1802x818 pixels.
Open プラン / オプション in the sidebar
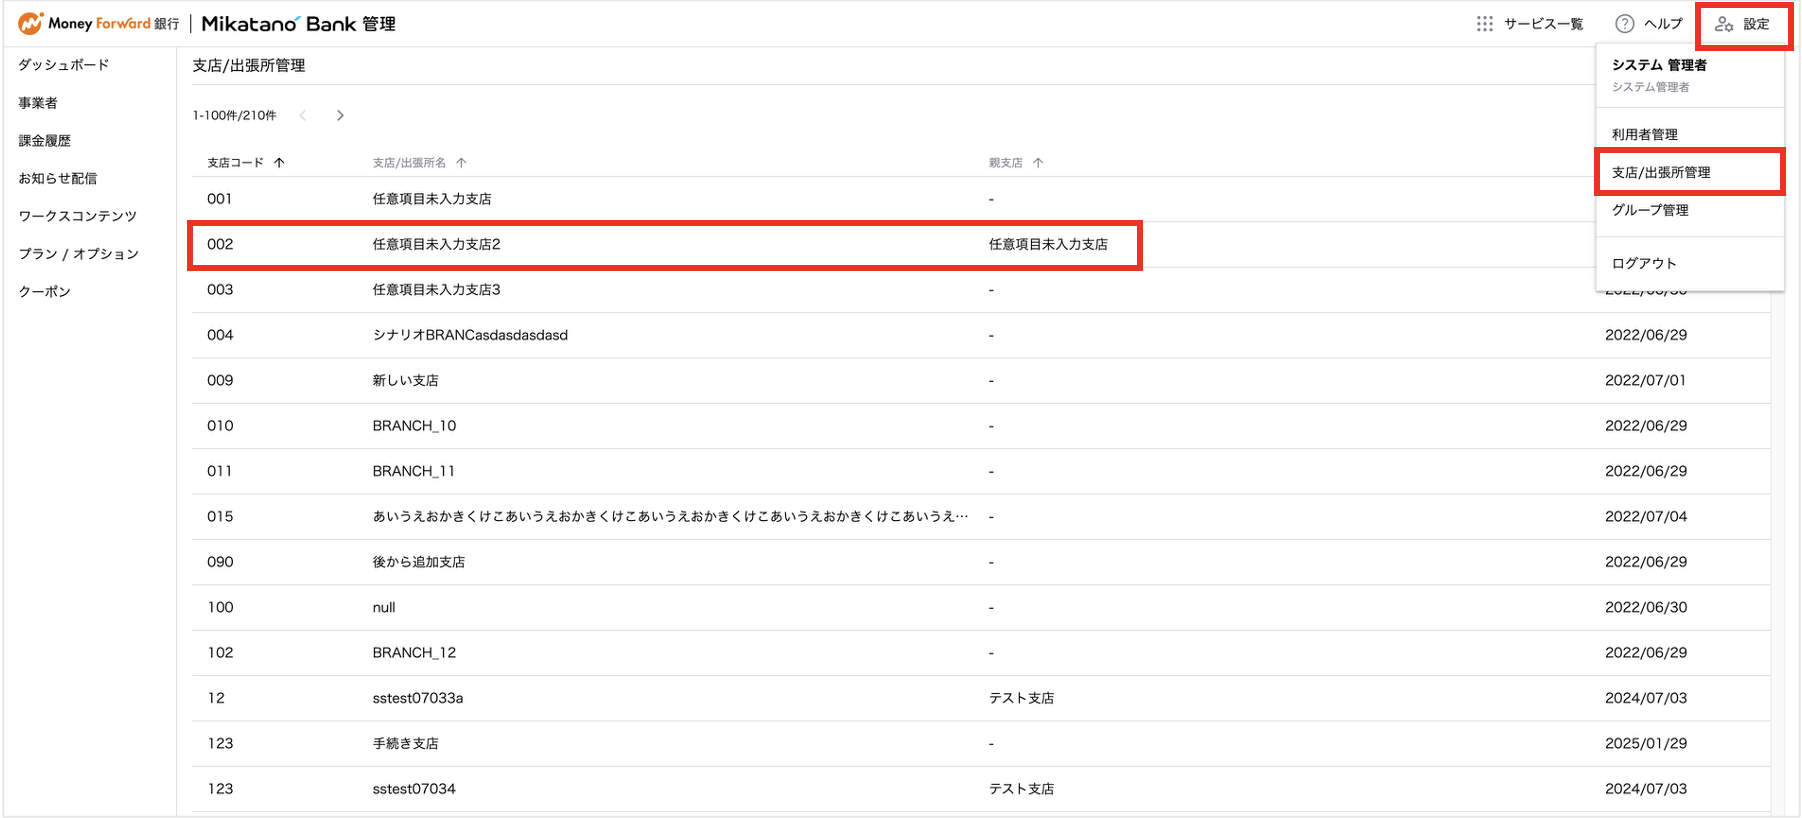click(x=79, y=254)
